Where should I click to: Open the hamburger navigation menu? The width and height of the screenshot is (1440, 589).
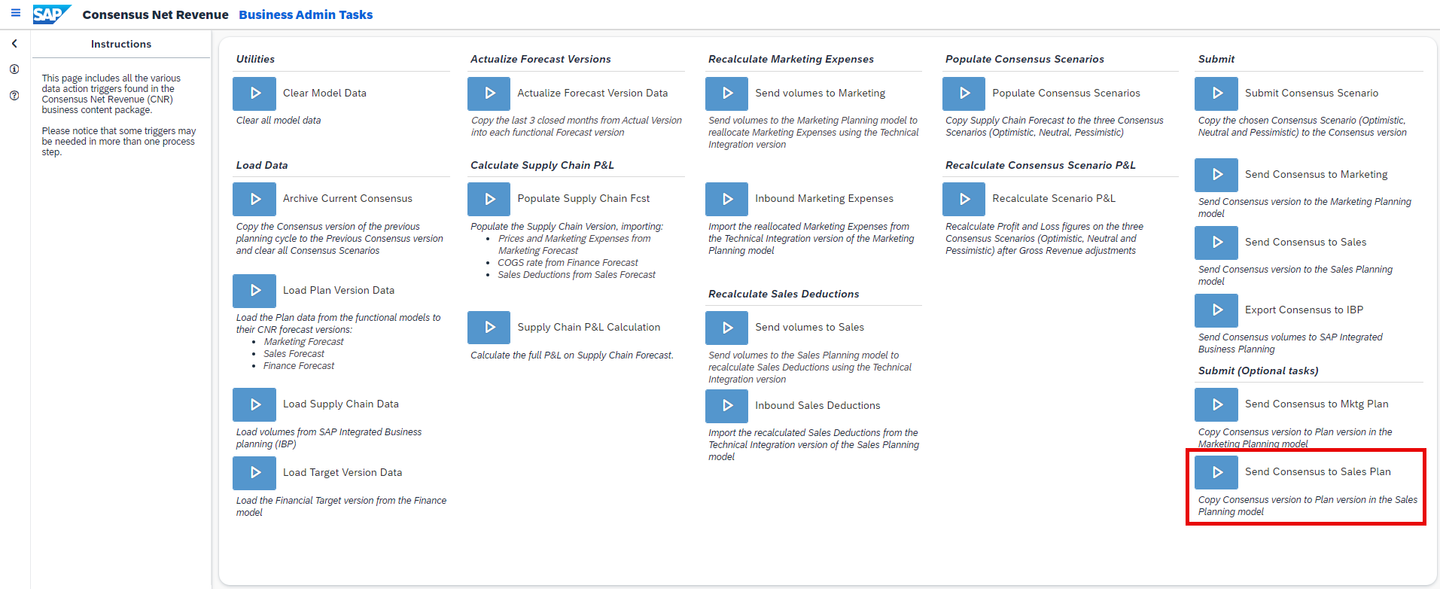coord(15,14)
